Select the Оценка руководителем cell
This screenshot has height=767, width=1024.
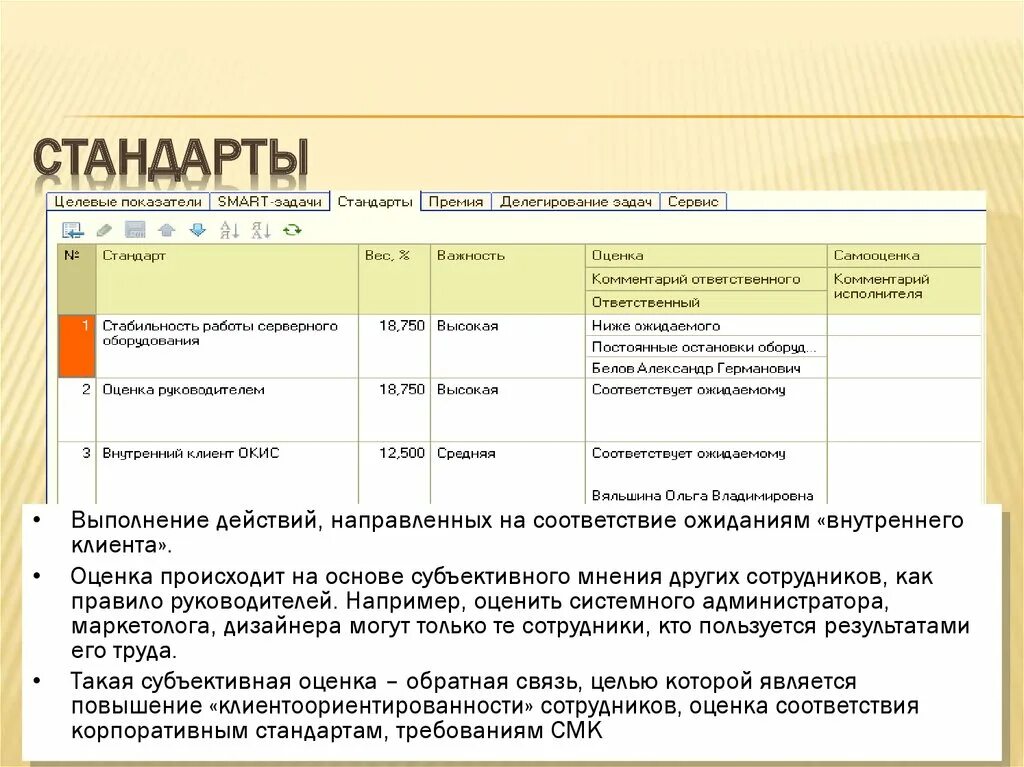point(227,410)
